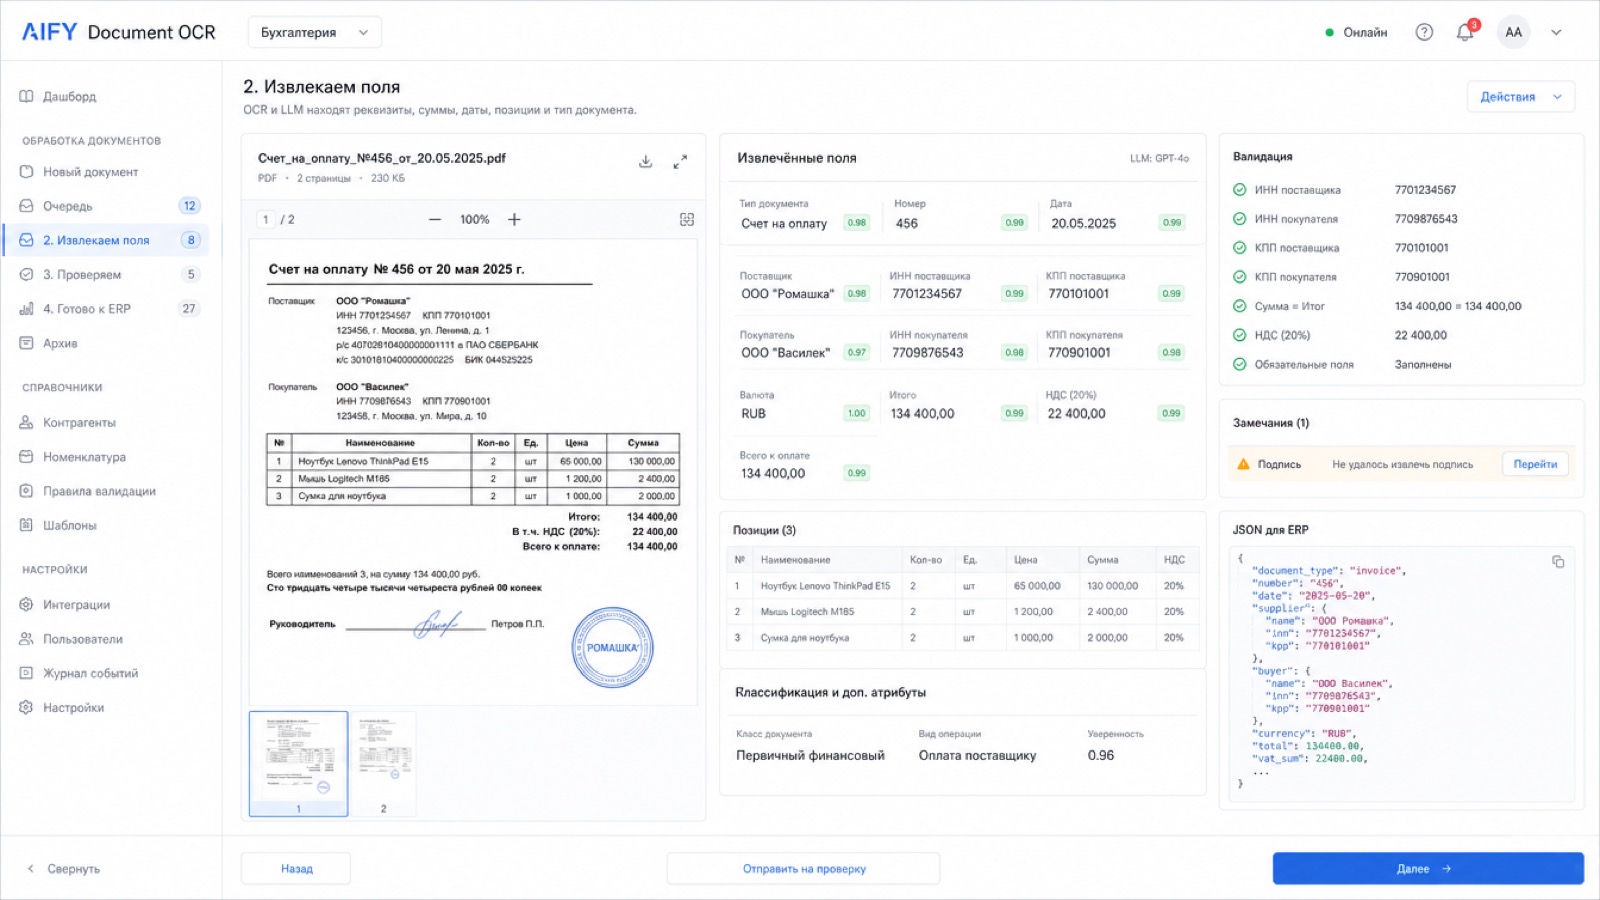Zoom in the document preview
This screenshot has width=1600, height=900.
click(x=514, y=219)
